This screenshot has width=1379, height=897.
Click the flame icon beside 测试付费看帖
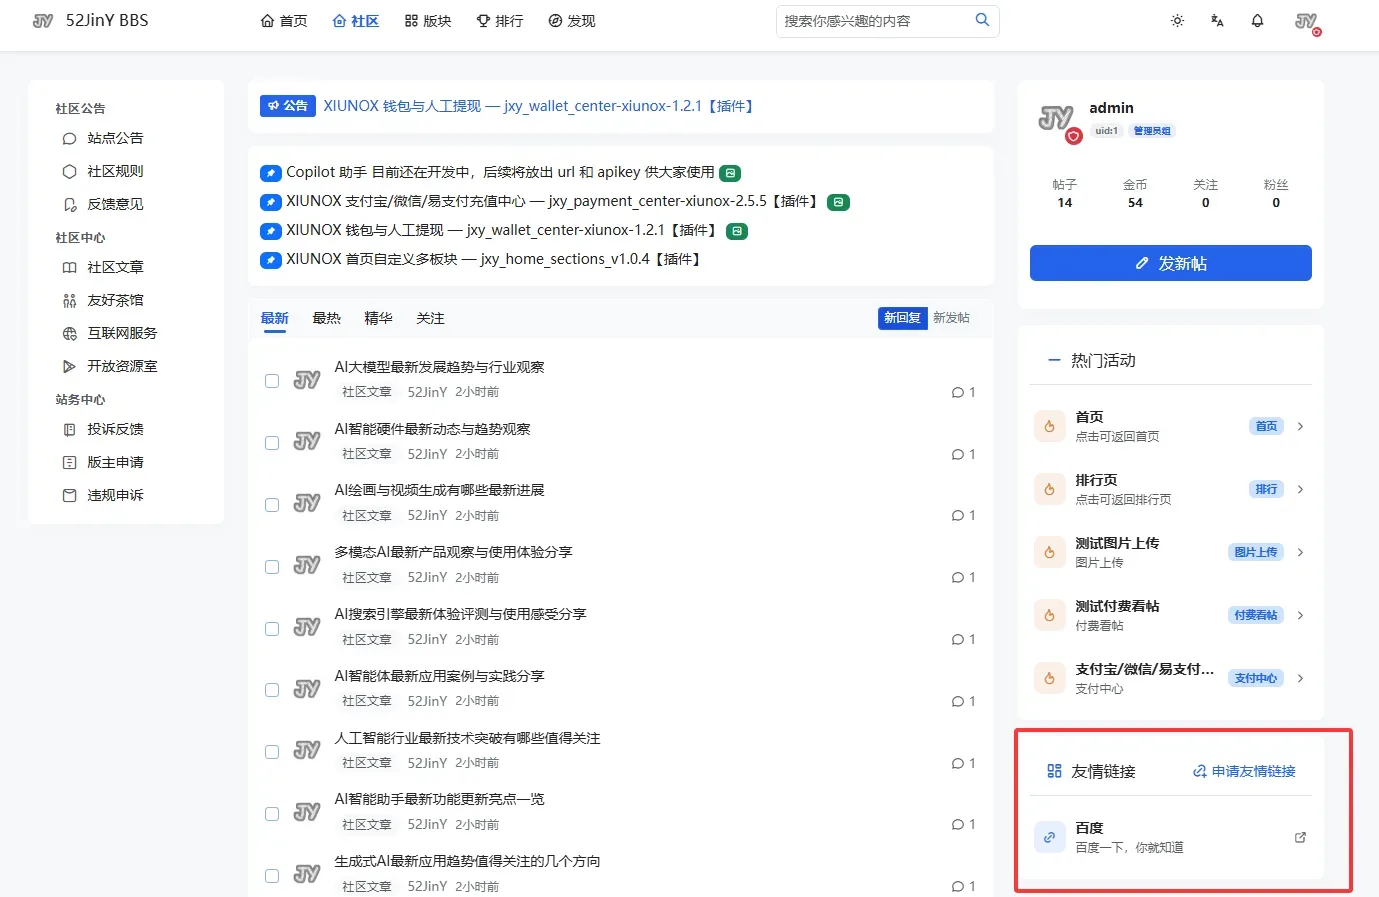pos(1049,615)
